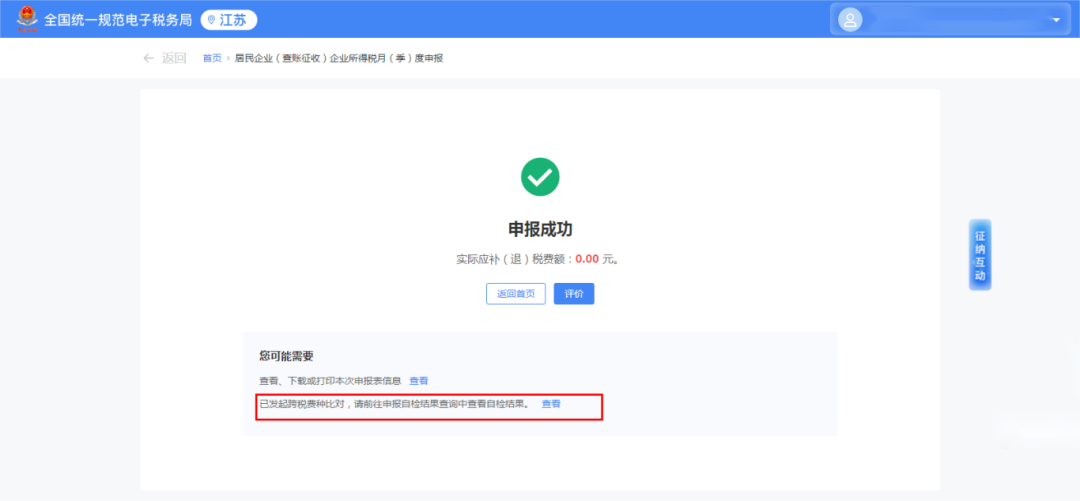Click the 您可能需要 section heading

point(286,356)
